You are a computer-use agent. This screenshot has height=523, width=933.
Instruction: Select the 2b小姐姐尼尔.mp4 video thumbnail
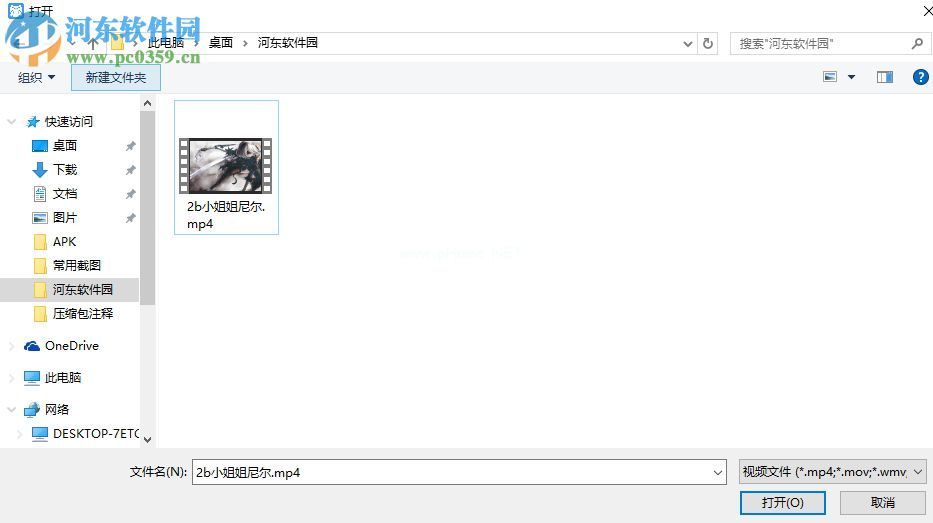point(225,166)
